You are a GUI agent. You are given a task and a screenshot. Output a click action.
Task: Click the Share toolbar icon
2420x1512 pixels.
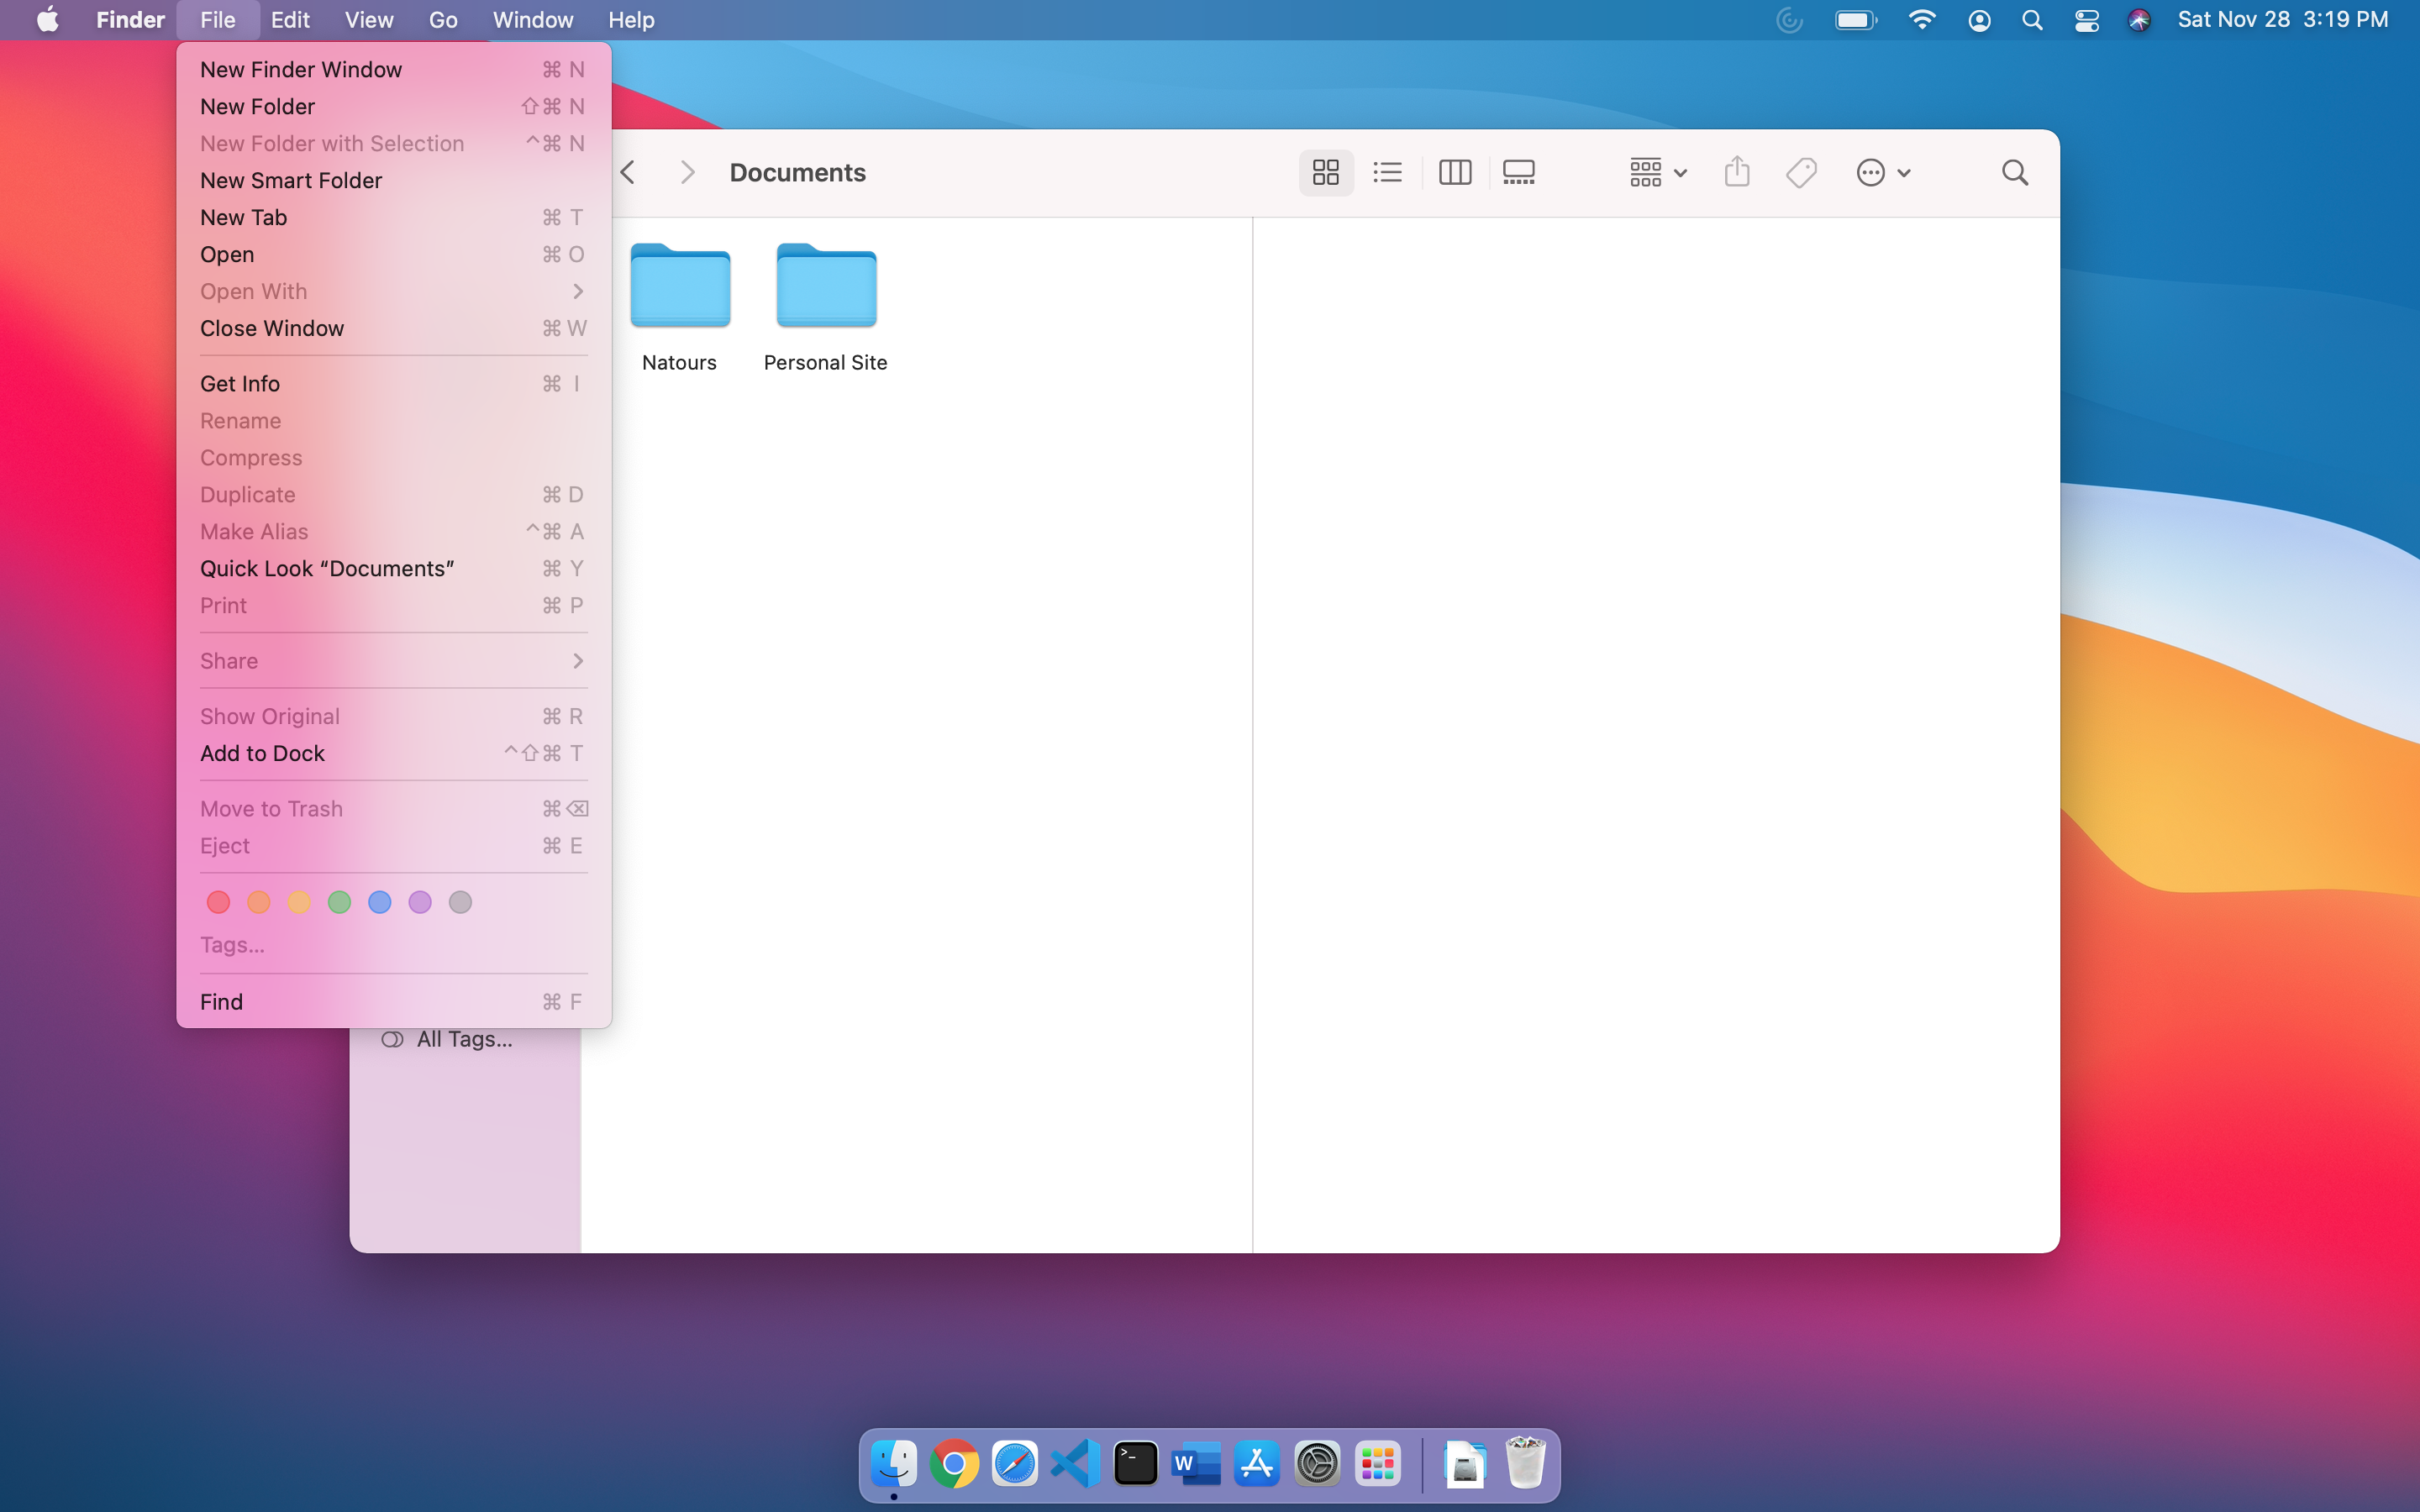click(x=1737, y=172)
